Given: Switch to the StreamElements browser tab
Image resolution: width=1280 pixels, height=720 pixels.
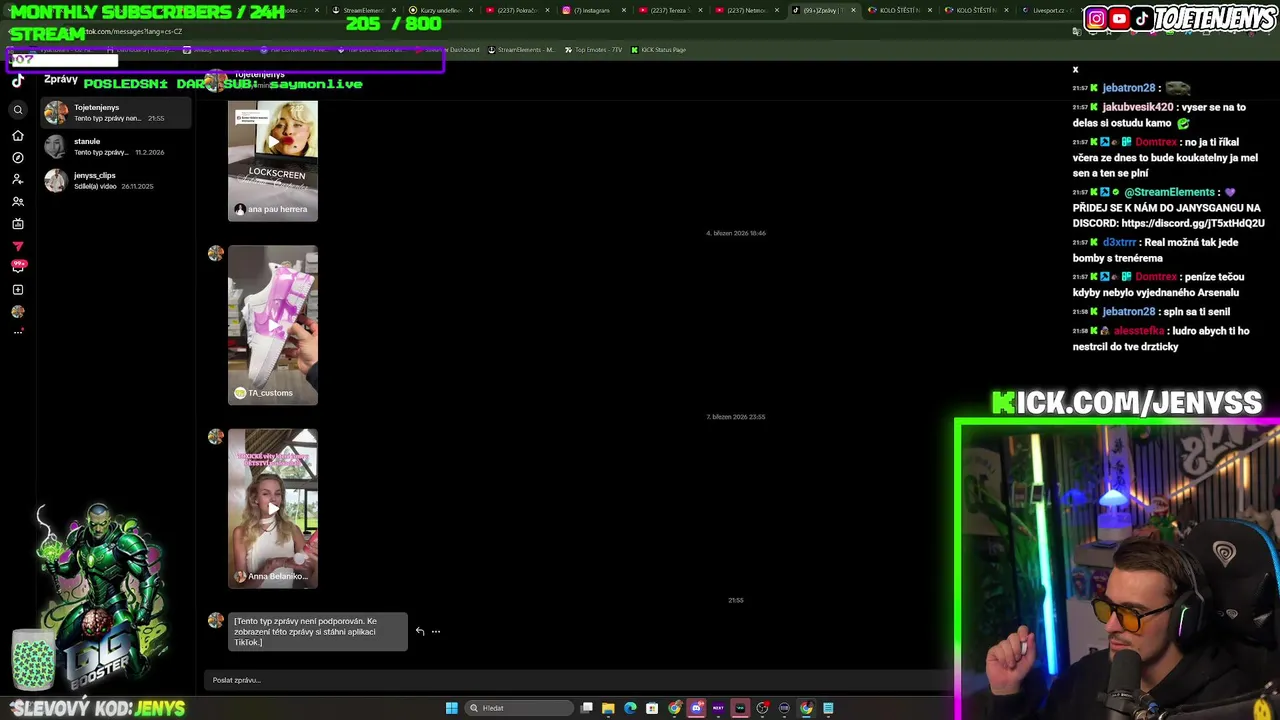Looking at the screenshot, I should [364, 10].
